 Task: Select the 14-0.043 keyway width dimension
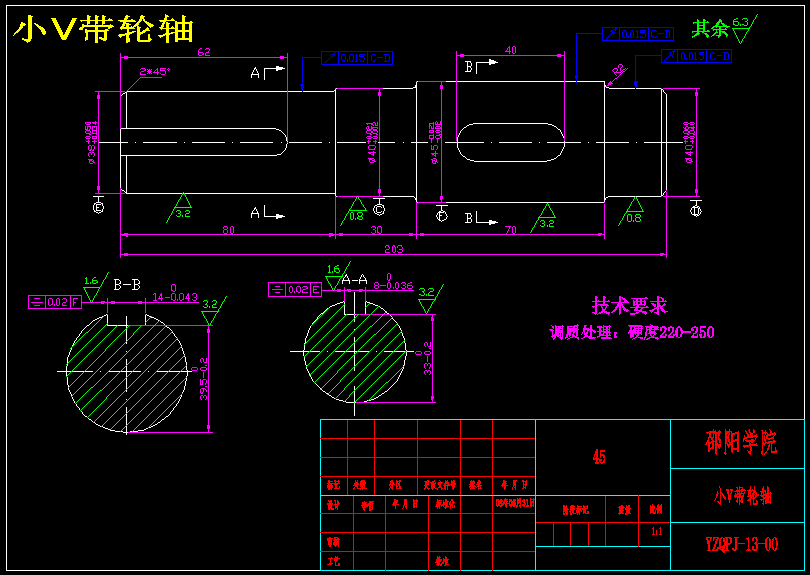tap(175, 293)
